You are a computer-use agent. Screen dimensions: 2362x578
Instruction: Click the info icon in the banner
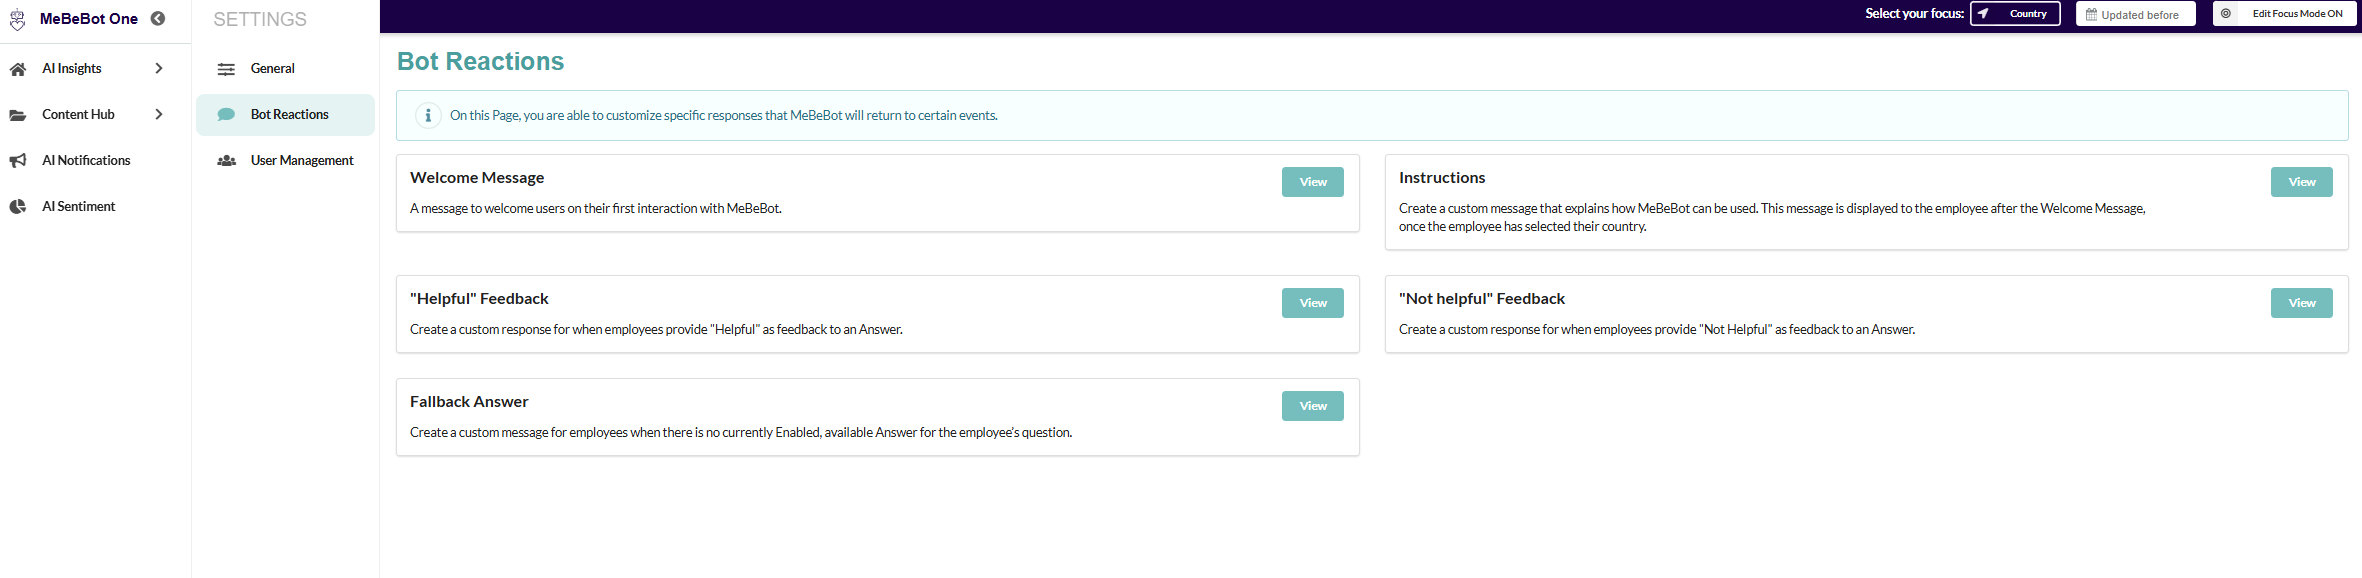click(428, 115)
